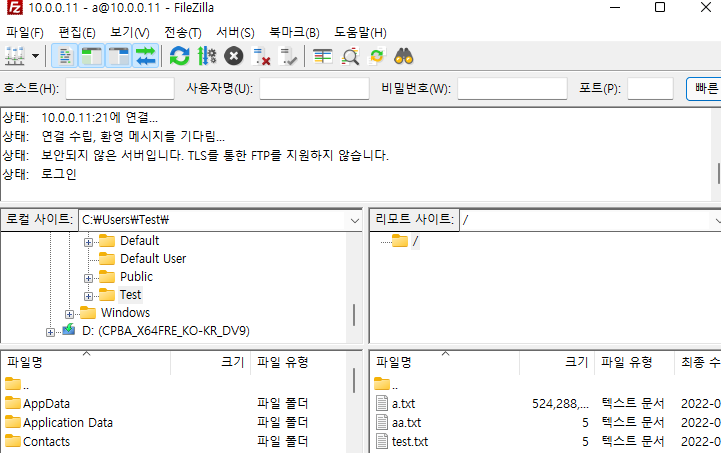Screen dimensions: 721x453
Task: Open the 도움말(H) menu
Action: point(360,32)
